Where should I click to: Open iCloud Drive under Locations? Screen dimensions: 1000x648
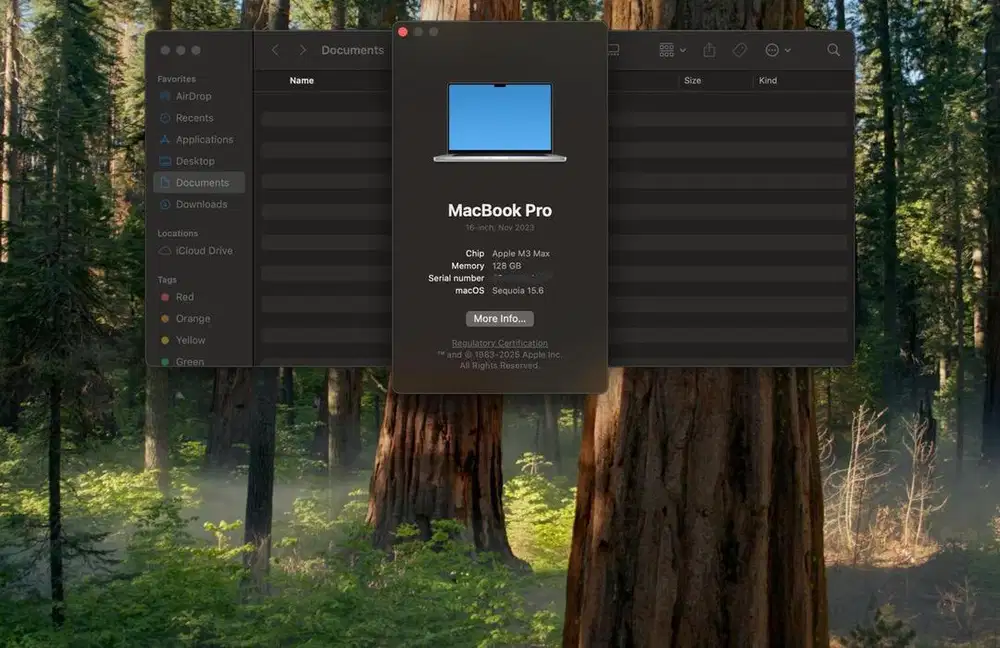point(197,250)
